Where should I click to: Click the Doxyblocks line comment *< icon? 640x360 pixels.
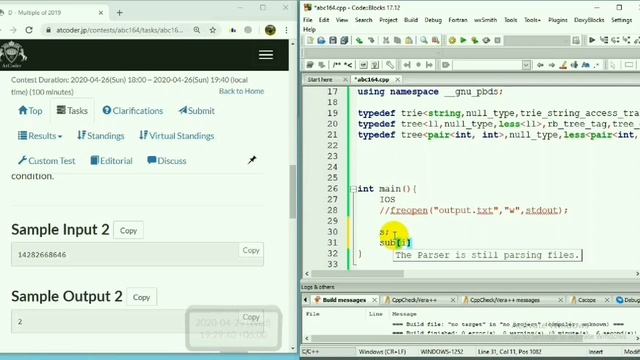(x=348, y=65)
